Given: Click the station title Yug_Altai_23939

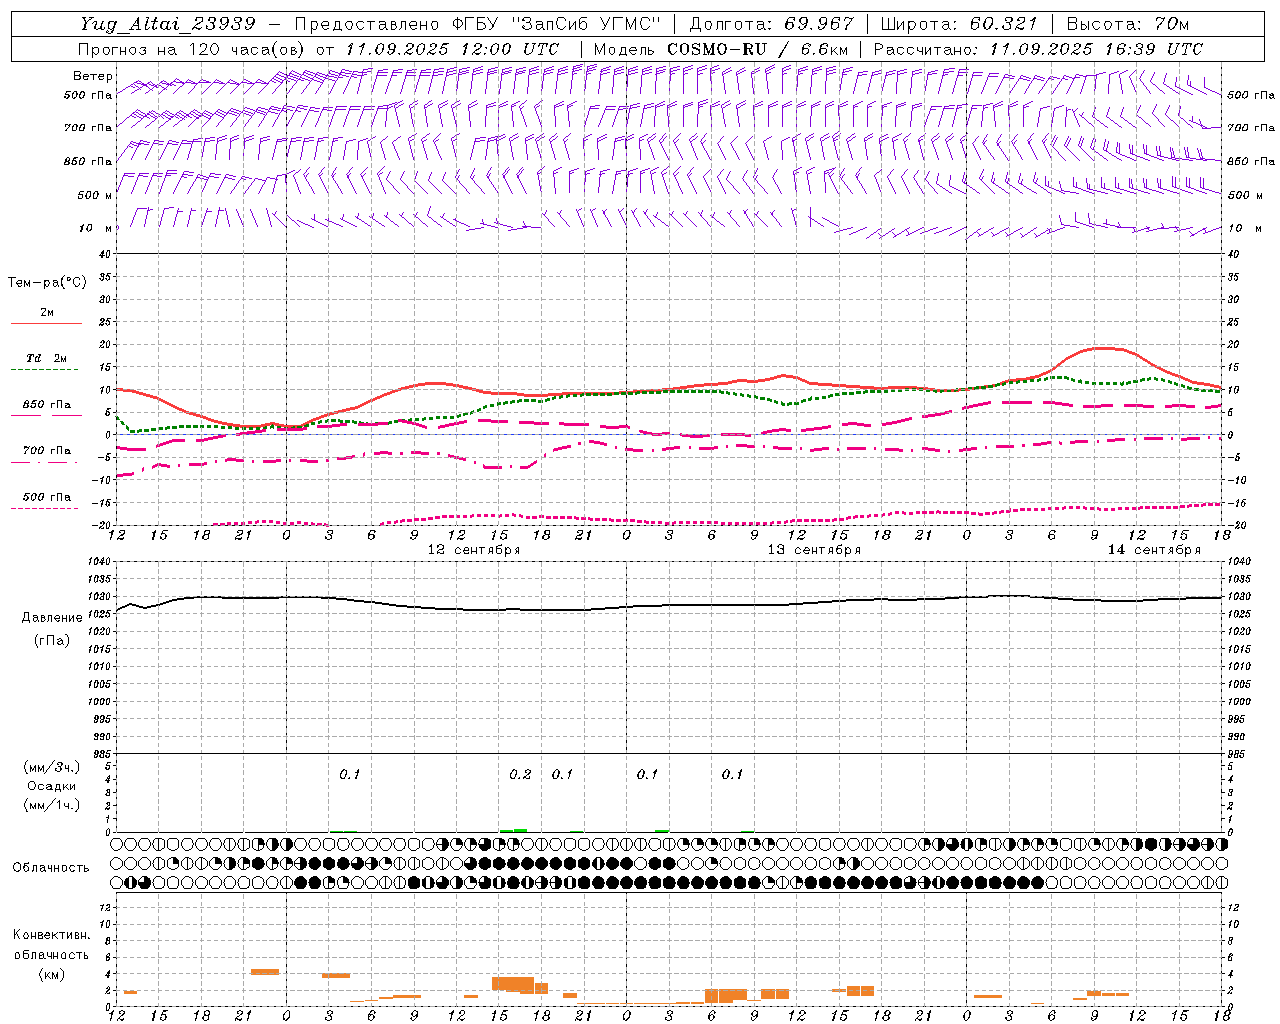Looking at the screenshot, I should (168, 24).
